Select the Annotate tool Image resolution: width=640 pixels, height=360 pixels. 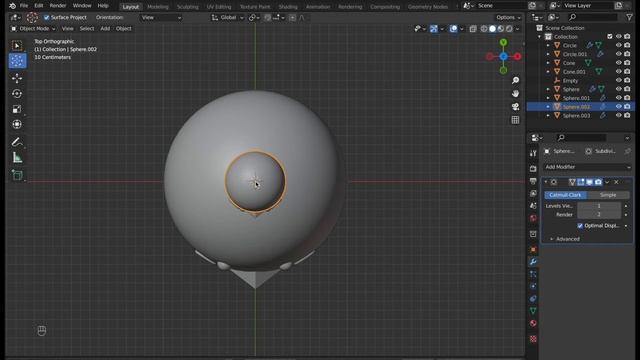(x=17, y=142)
